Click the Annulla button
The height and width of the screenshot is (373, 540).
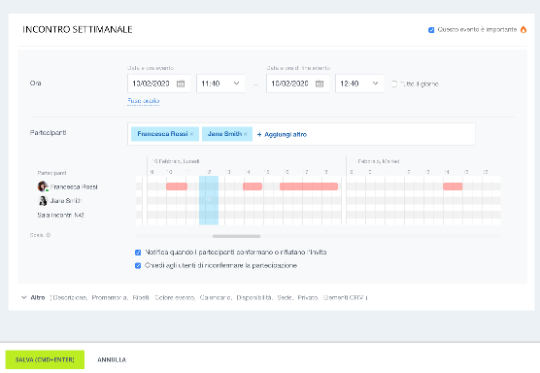pos(112,360)
